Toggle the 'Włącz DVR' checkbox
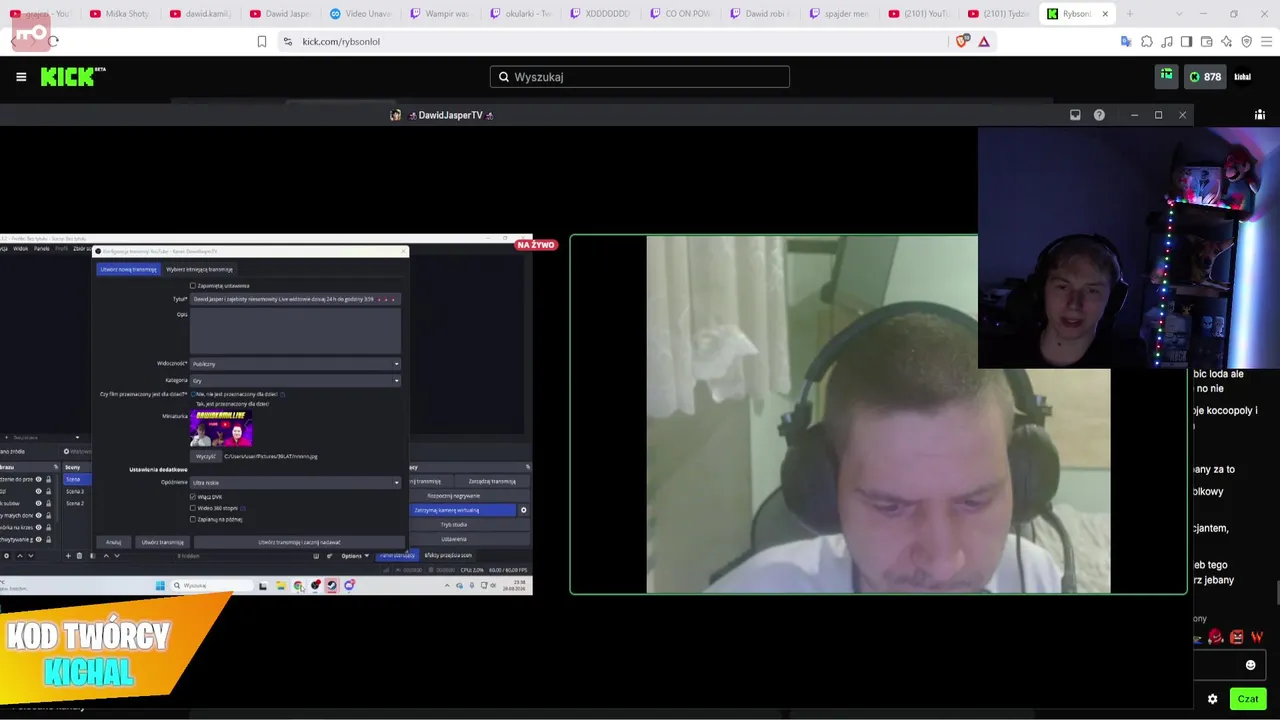Image resolution: width=1280 pixels, height=720 pixels. pyautogui.click(x=193, y=497)
